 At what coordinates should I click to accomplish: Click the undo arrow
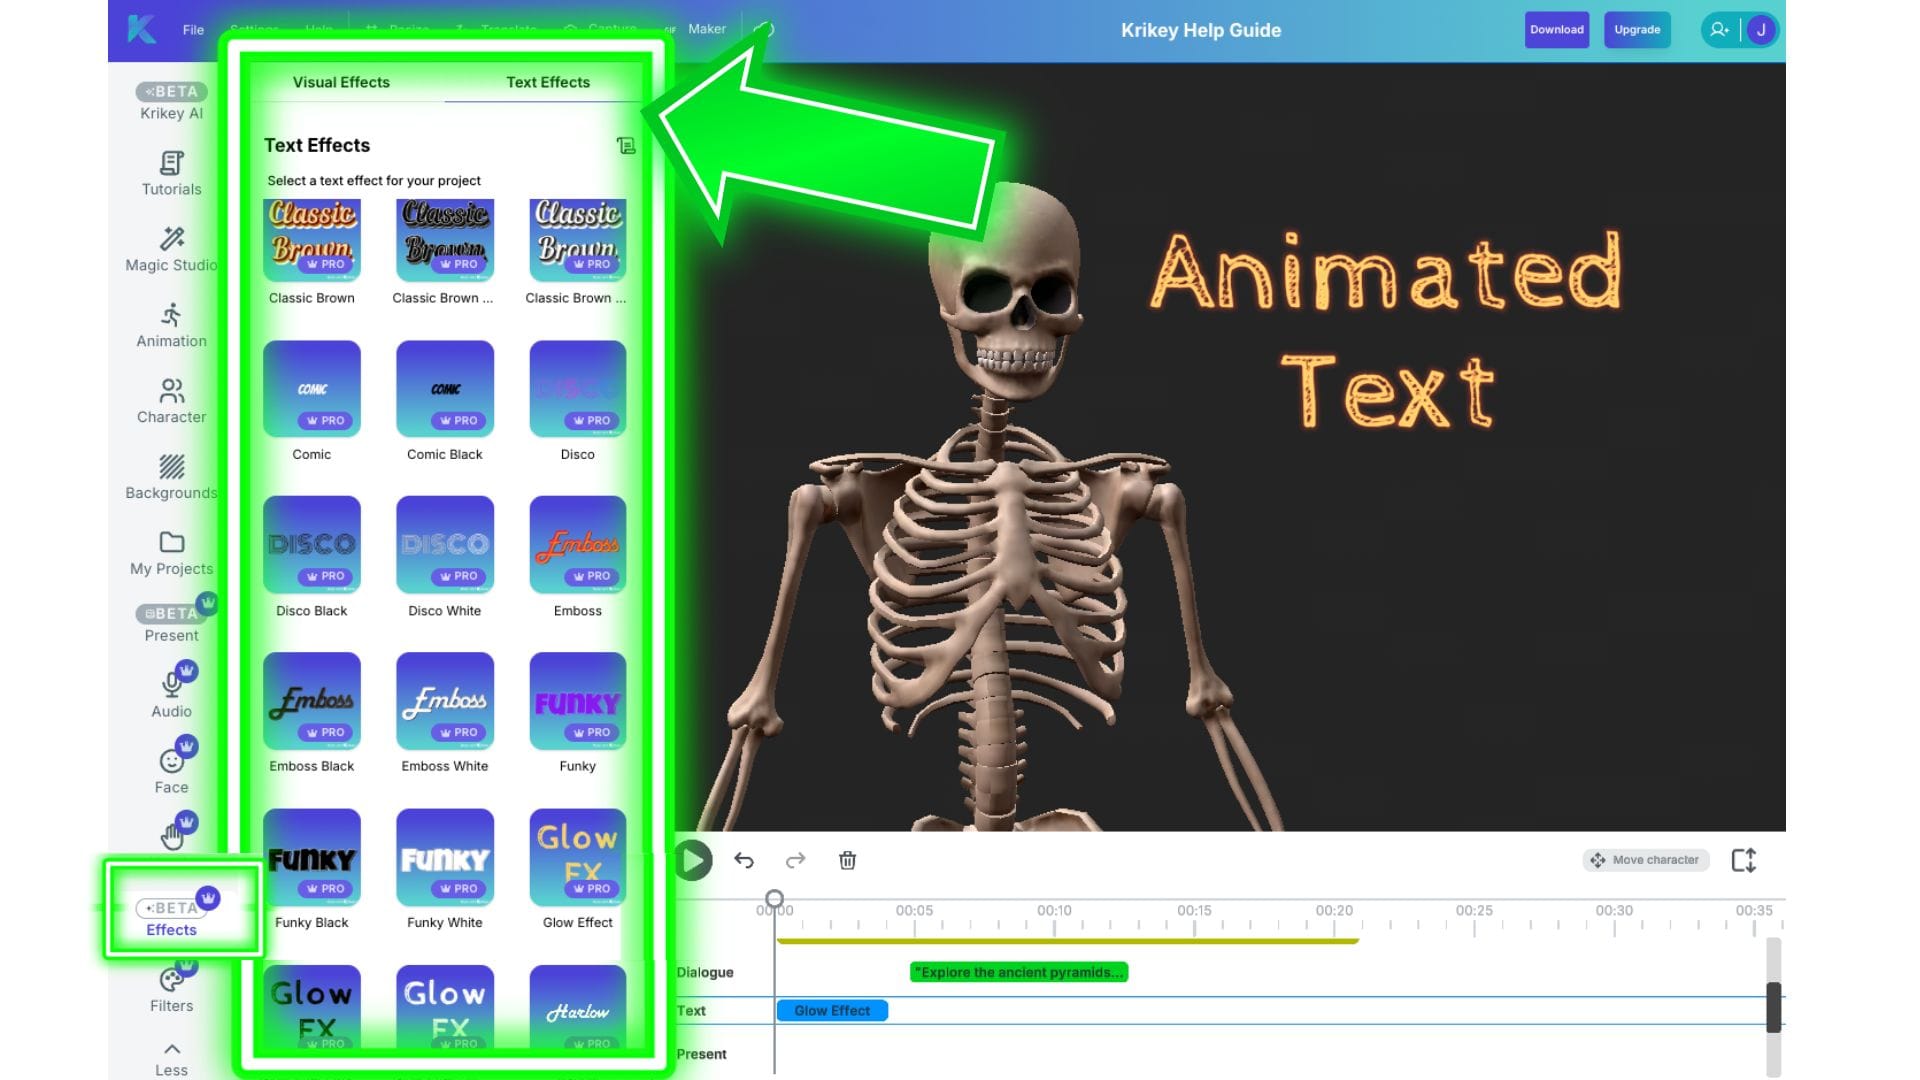(x=743, y=861)
